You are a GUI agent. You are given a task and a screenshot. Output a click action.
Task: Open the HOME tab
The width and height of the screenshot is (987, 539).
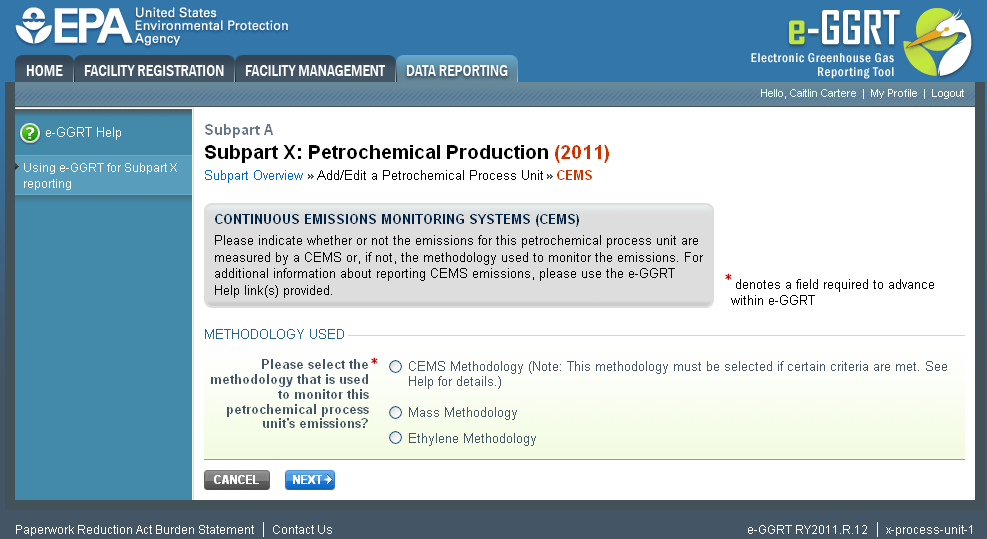click(x=44, y=70)
